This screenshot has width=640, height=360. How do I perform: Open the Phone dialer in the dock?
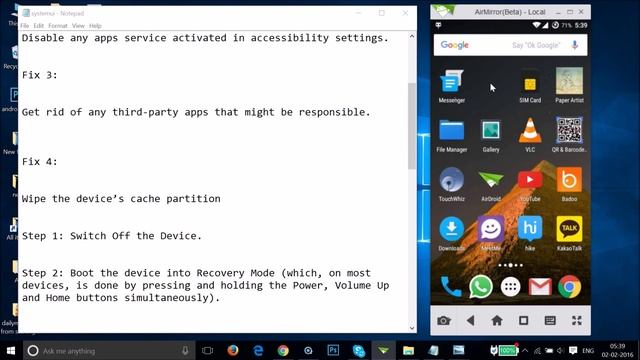tap(451, 287)
